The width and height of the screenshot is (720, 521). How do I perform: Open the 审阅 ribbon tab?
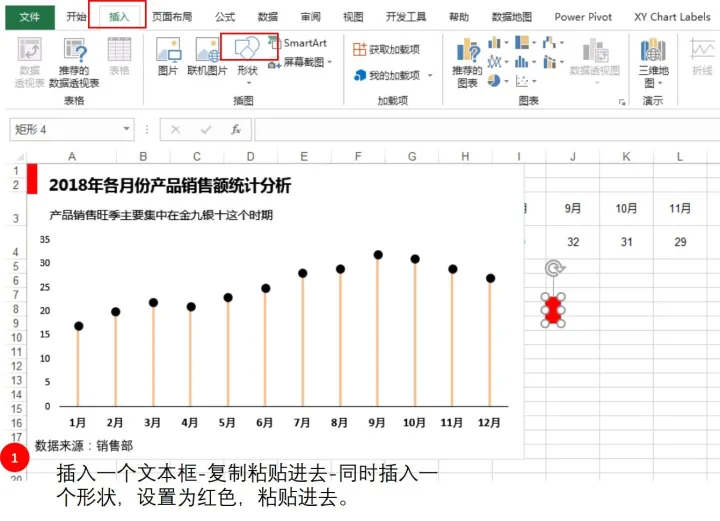coord(310,17)
